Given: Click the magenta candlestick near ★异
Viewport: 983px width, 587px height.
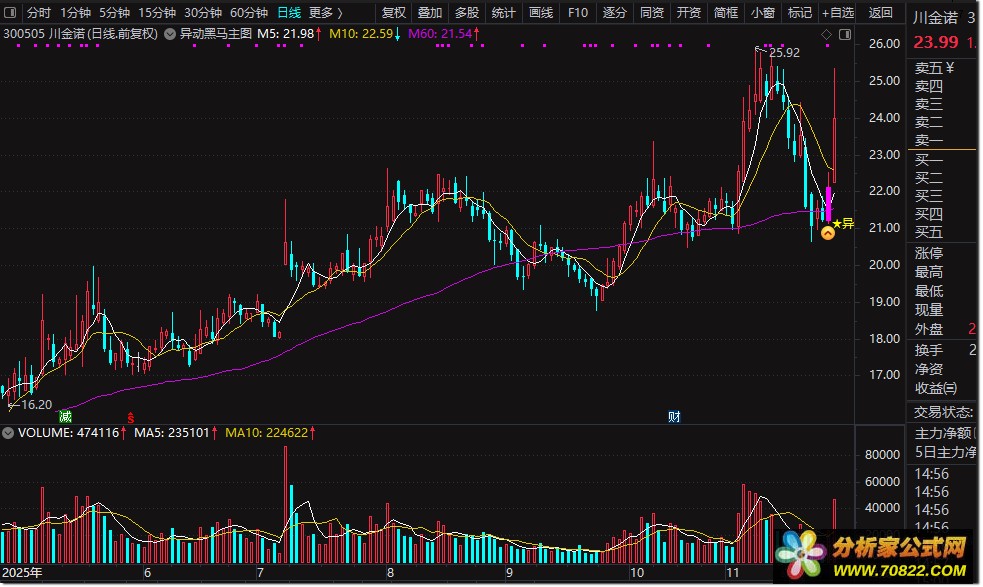Looking at the screenshot, I should 828,204.
